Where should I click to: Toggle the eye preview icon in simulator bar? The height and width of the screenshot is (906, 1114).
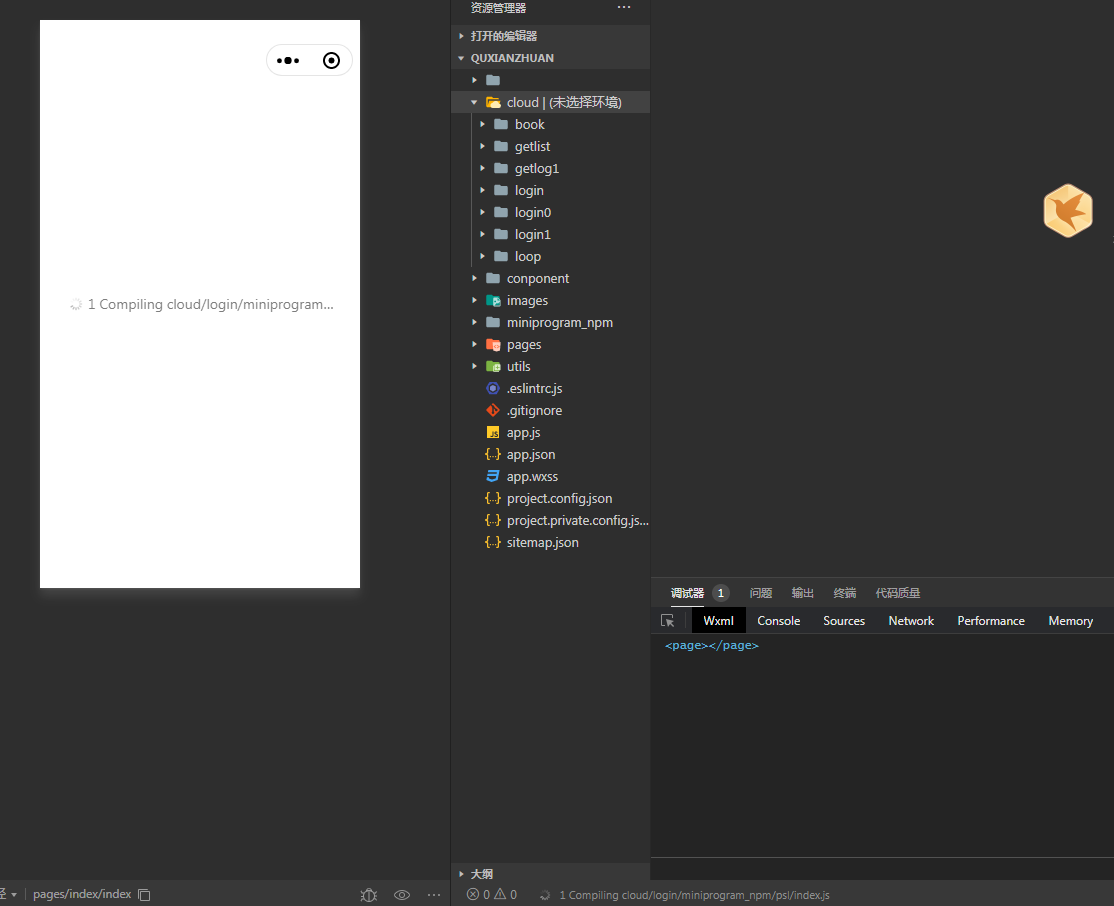pyautogui.click(x=402, y=895)
